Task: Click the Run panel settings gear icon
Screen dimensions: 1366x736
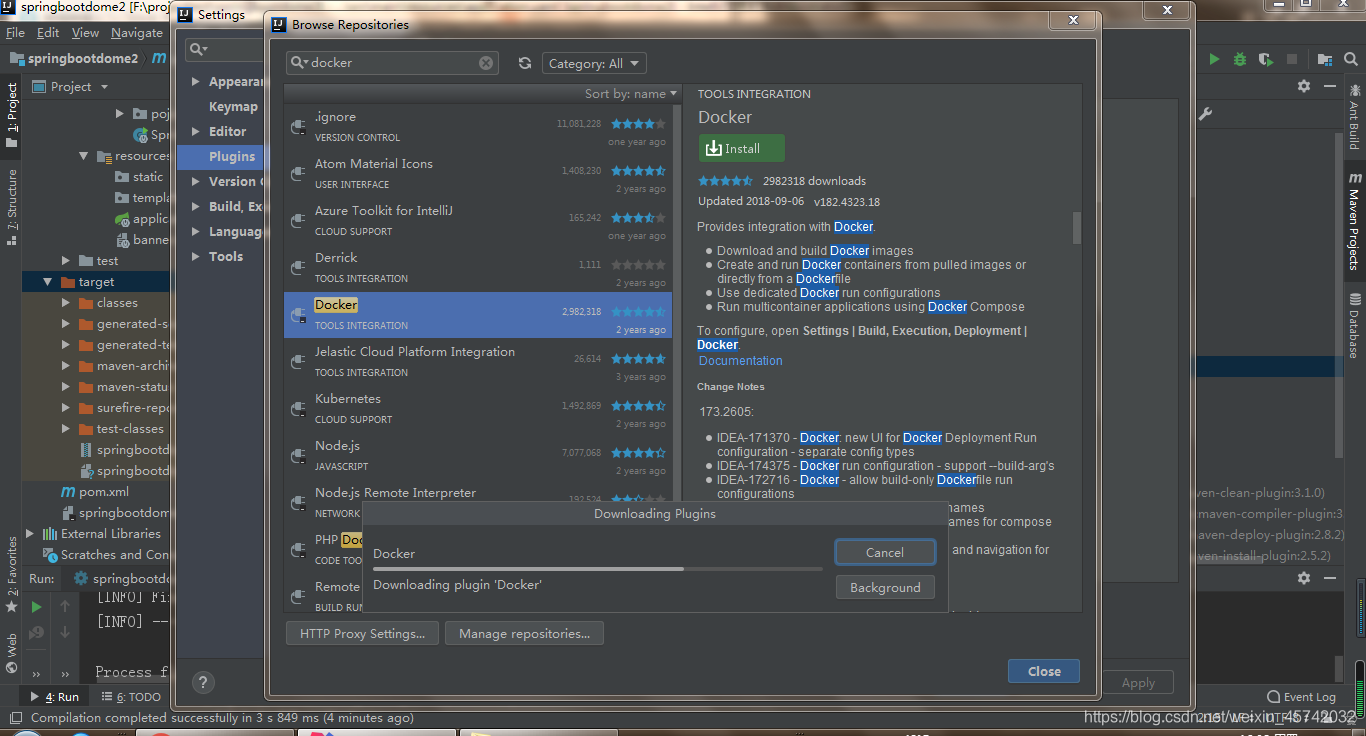Action: [1304, 578]
